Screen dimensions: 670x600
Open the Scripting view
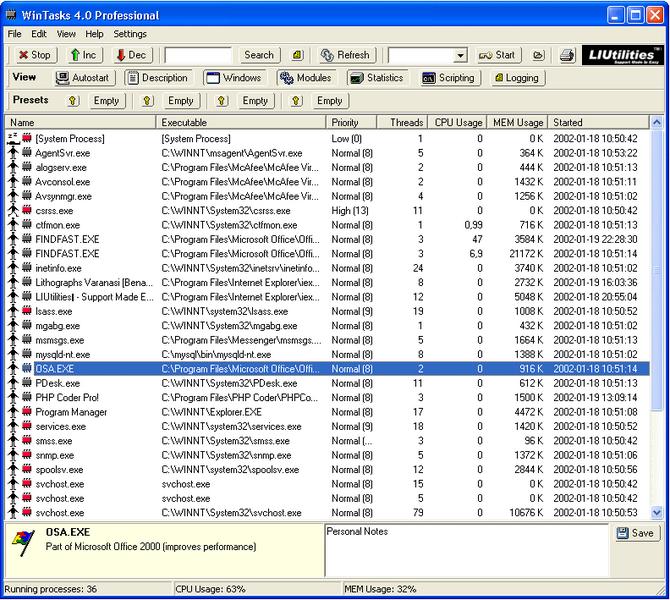[x=450, y=78]
